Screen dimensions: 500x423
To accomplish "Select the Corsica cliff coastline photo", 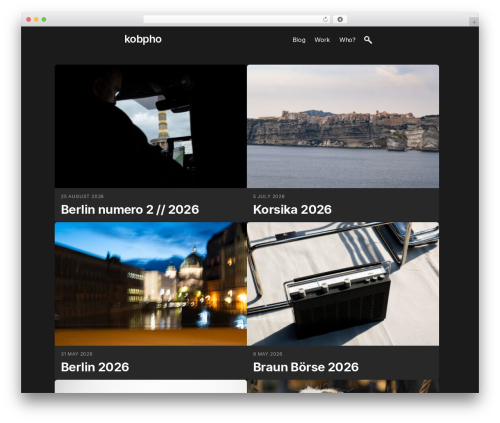I will coord(343,126).
